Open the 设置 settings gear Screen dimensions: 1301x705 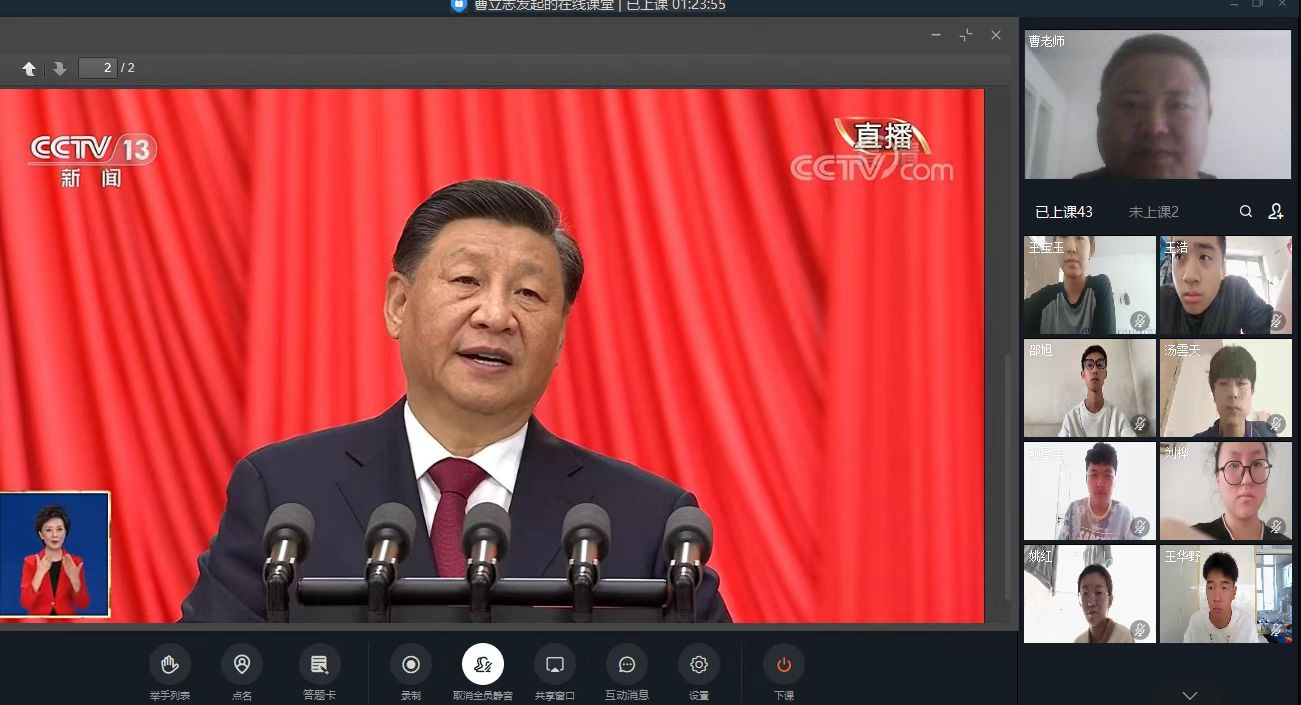[699, 665]
